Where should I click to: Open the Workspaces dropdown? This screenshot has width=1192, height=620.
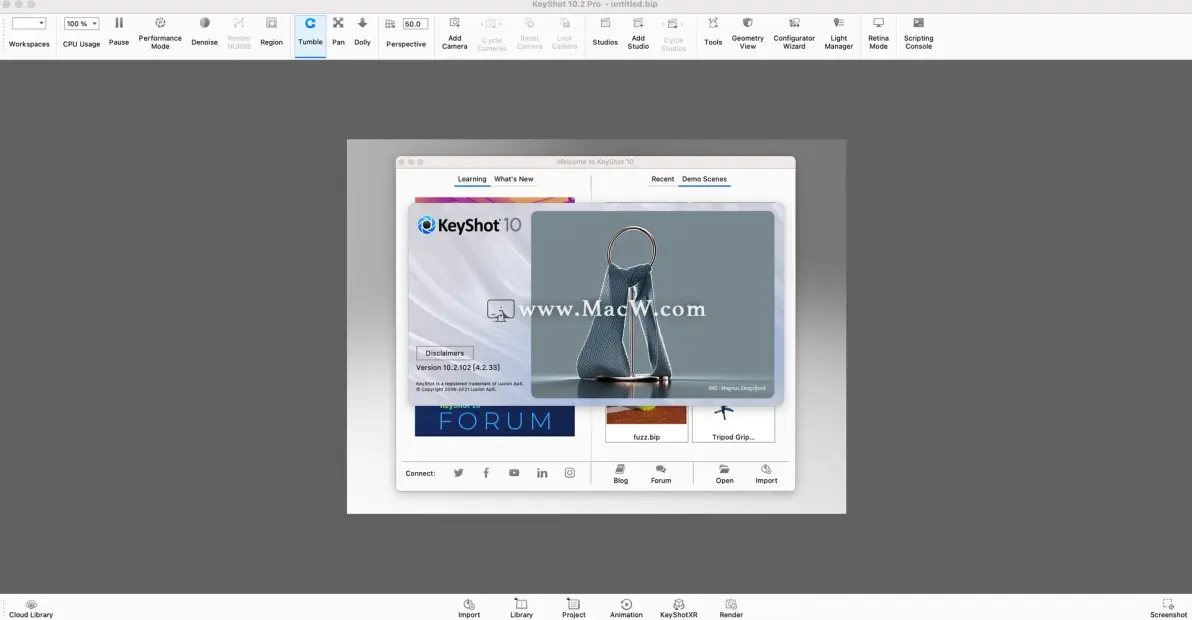point(29,24)
